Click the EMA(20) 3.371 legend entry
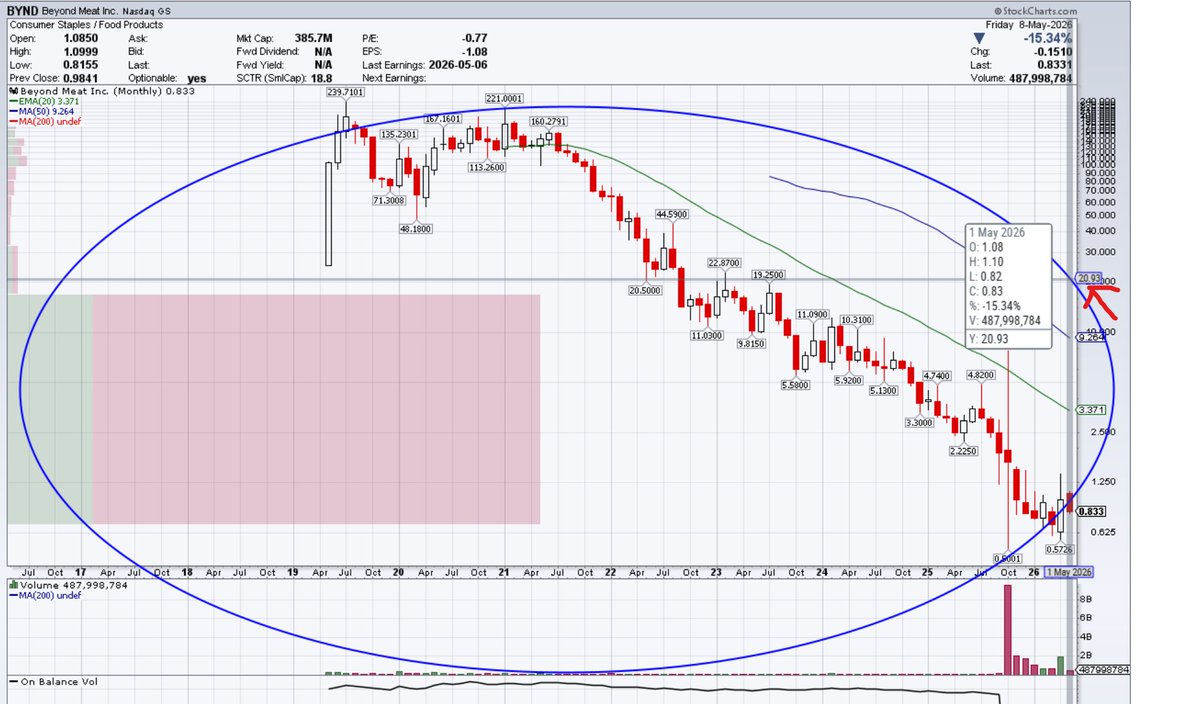Screen dimensions: 1200x704 click(42, 101)
